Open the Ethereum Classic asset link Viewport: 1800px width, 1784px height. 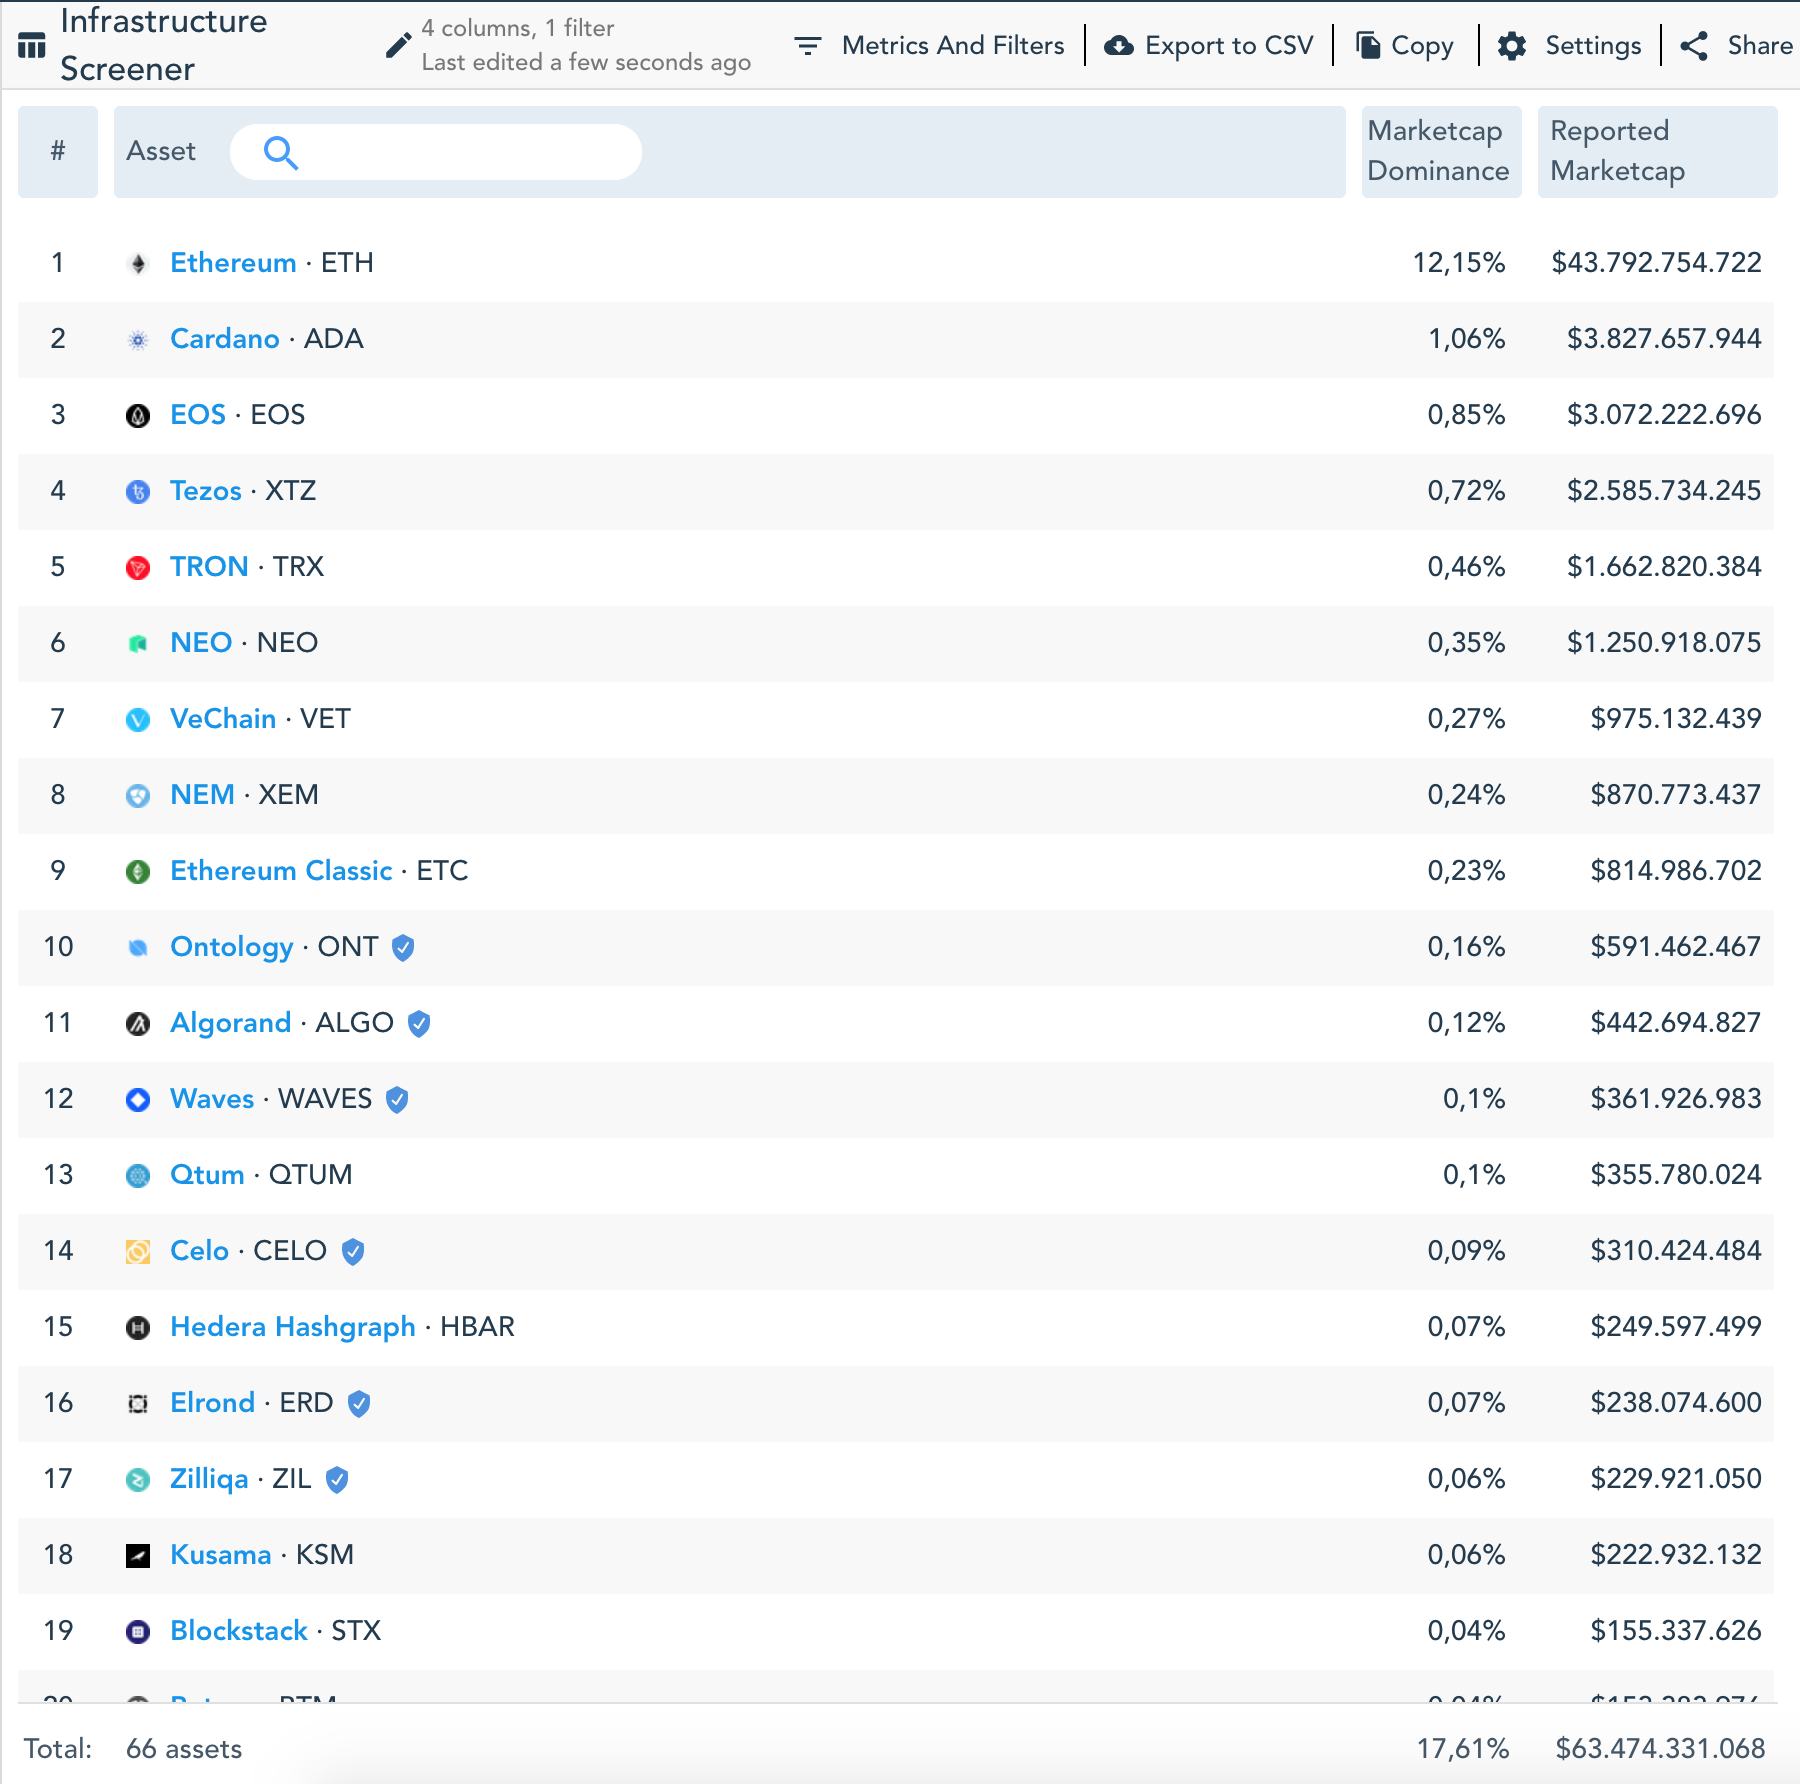[281, 871]
